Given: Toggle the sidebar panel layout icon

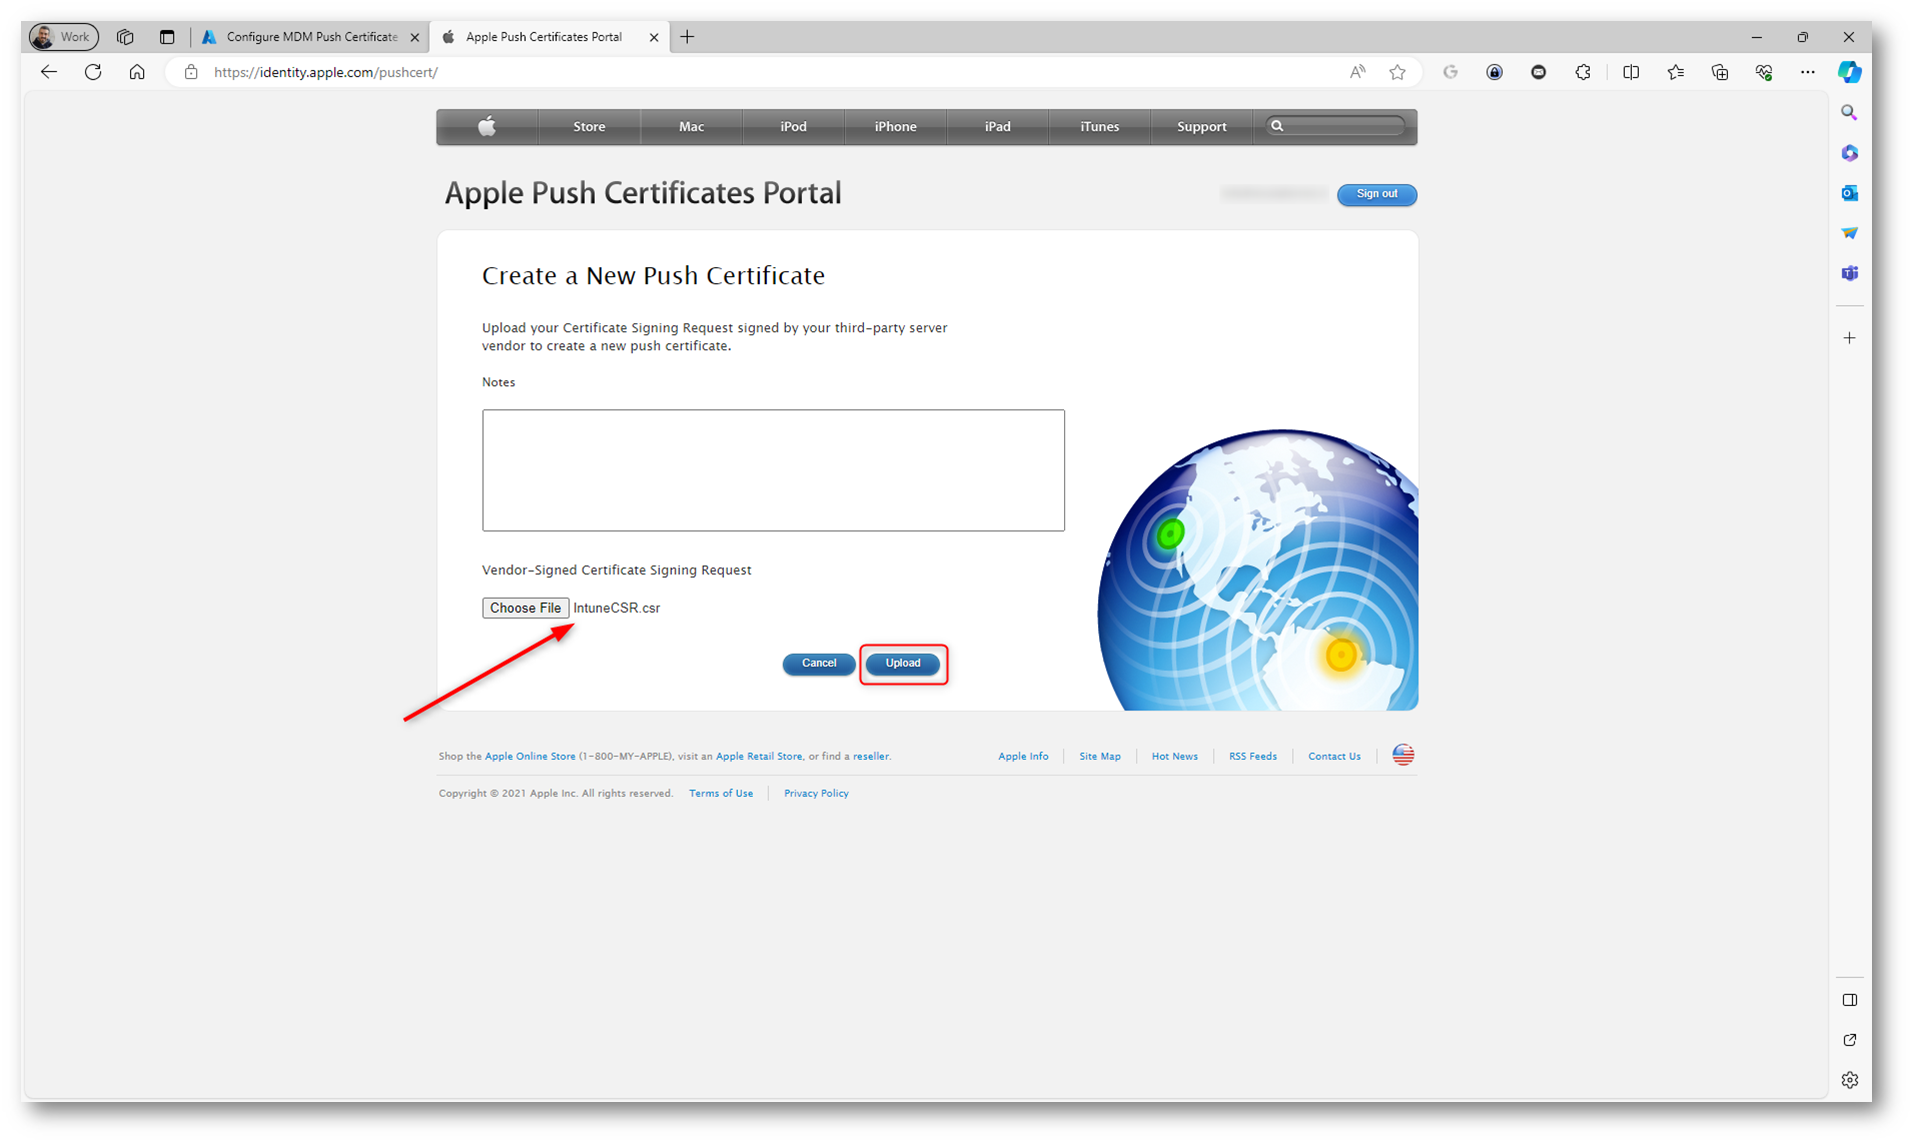Looking at the screenshot, I should pos(1849,1000).
